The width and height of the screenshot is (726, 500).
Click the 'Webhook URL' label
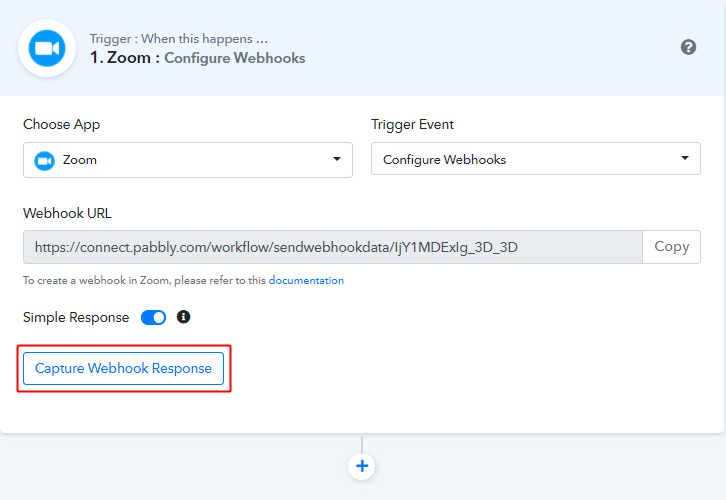point(68,213)
